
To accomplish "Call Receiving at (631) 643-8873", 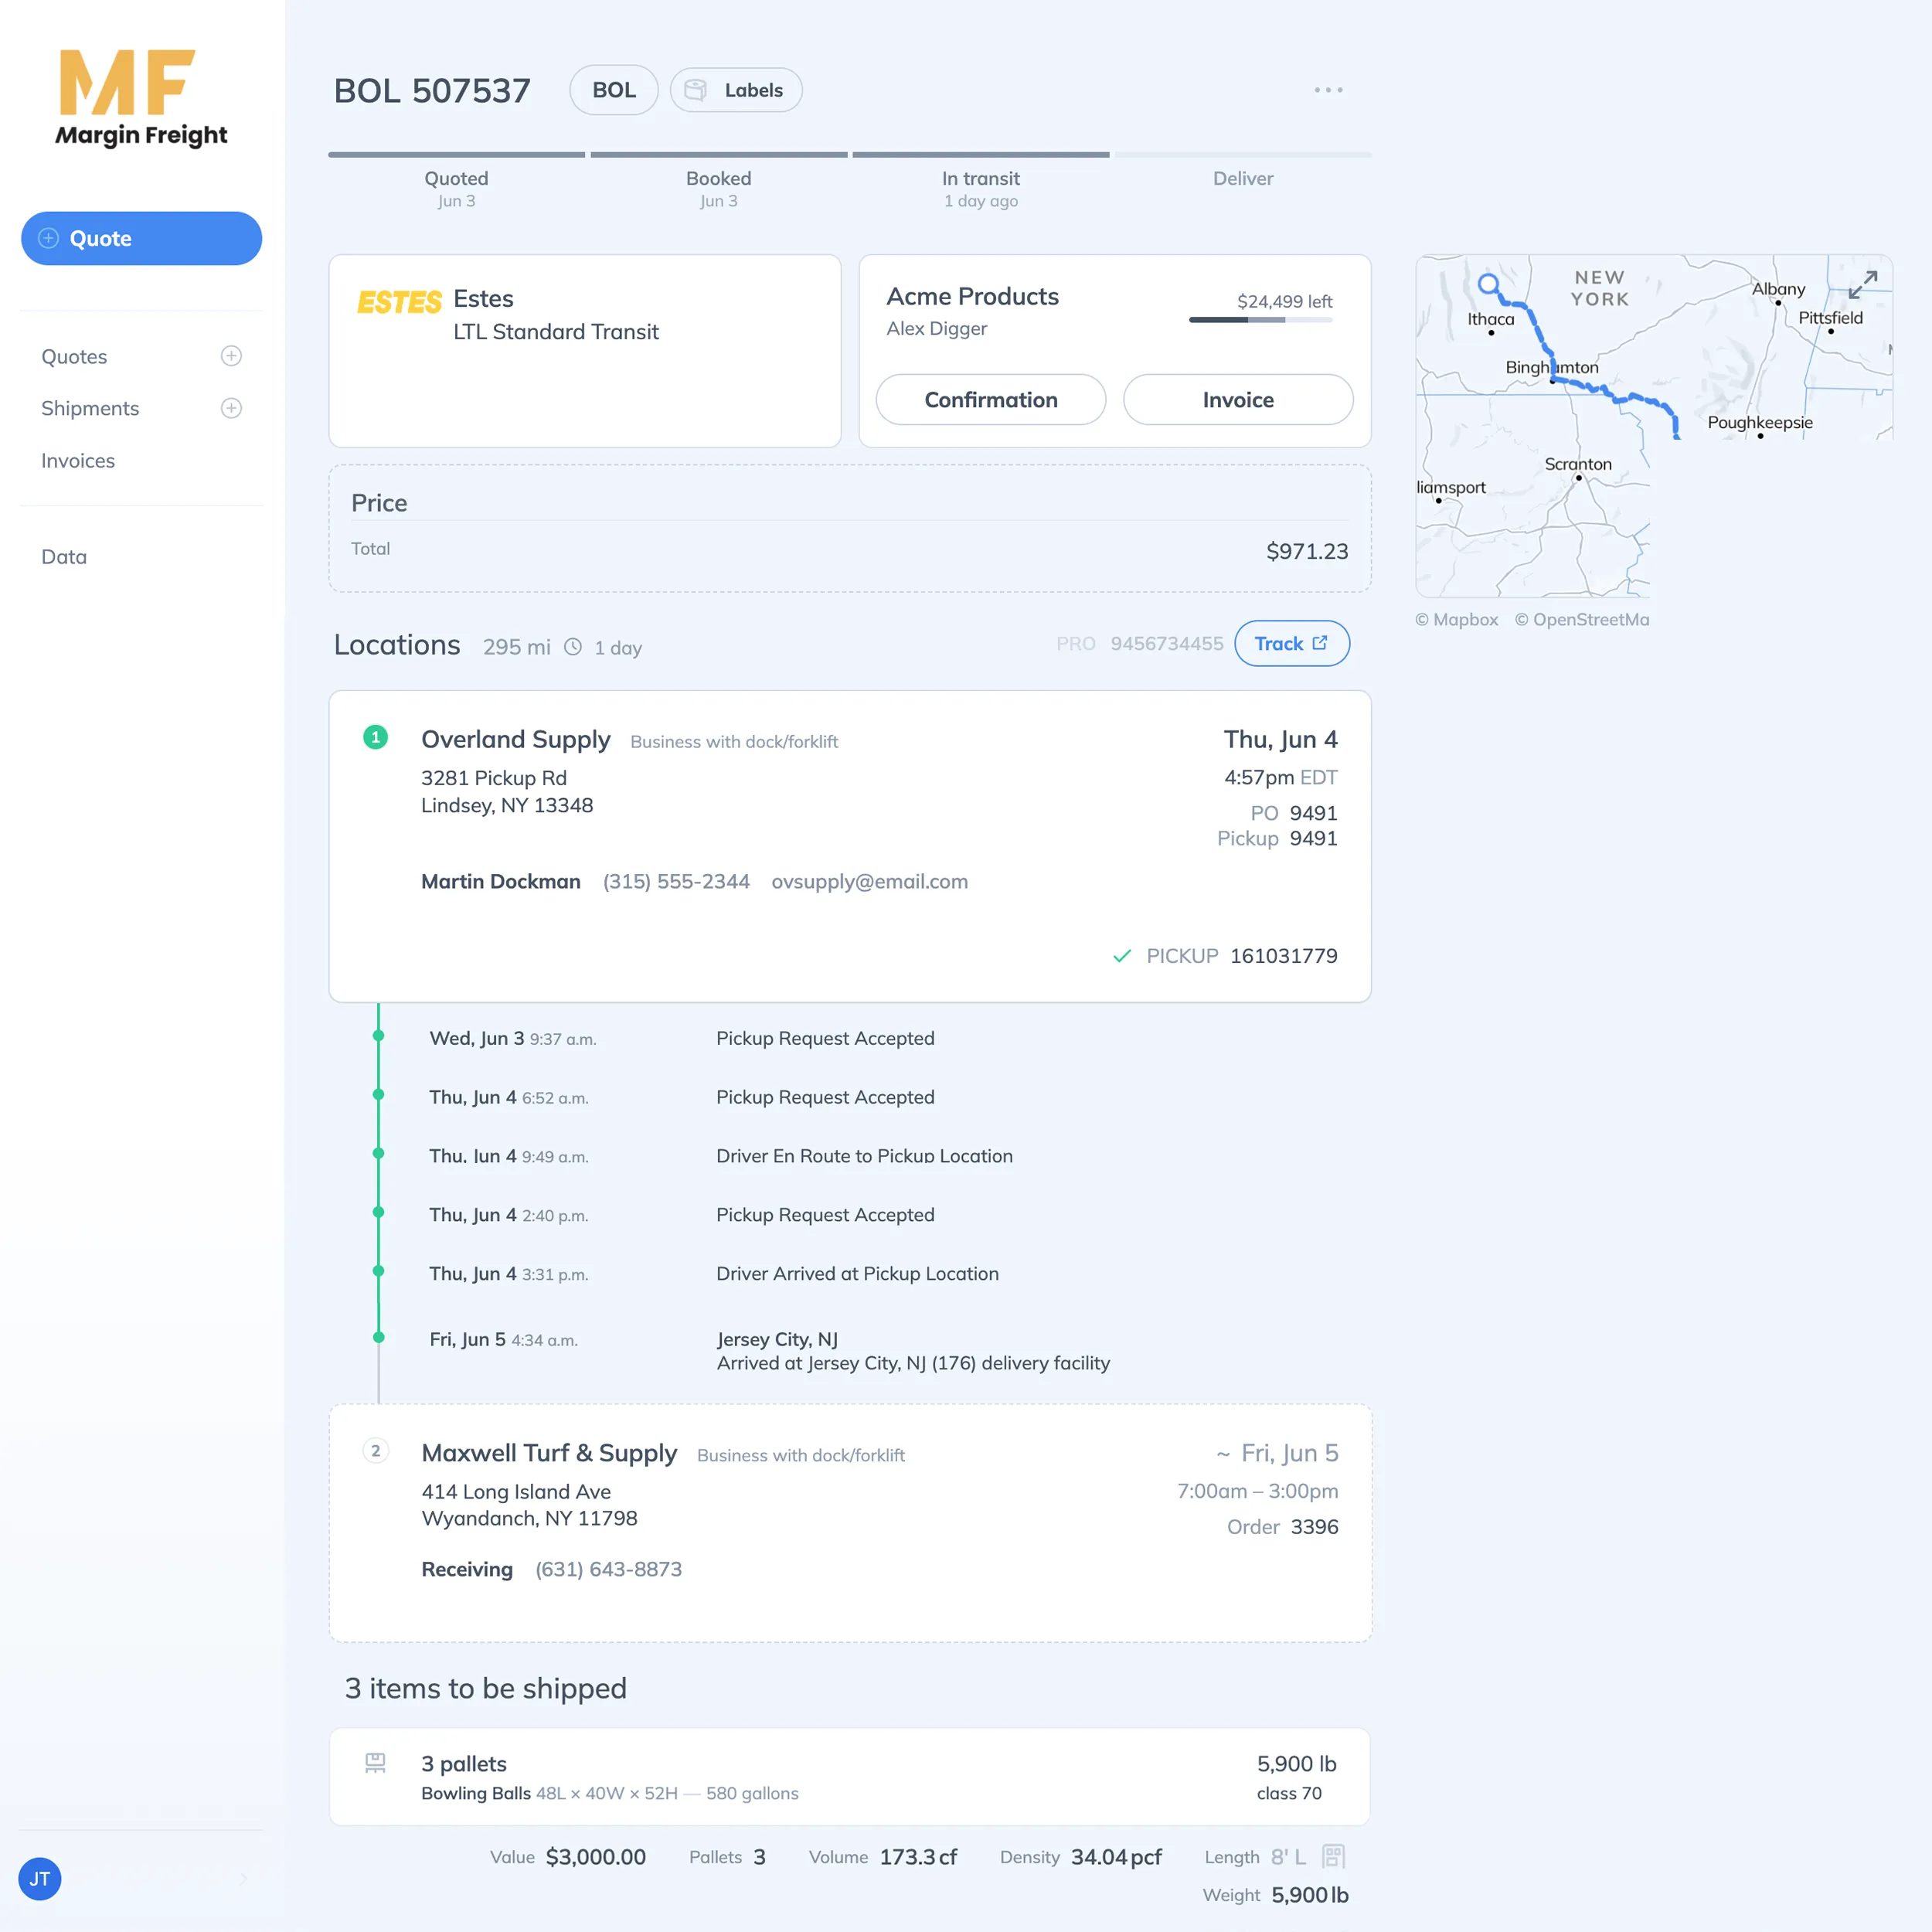I will coord(609,1570).
